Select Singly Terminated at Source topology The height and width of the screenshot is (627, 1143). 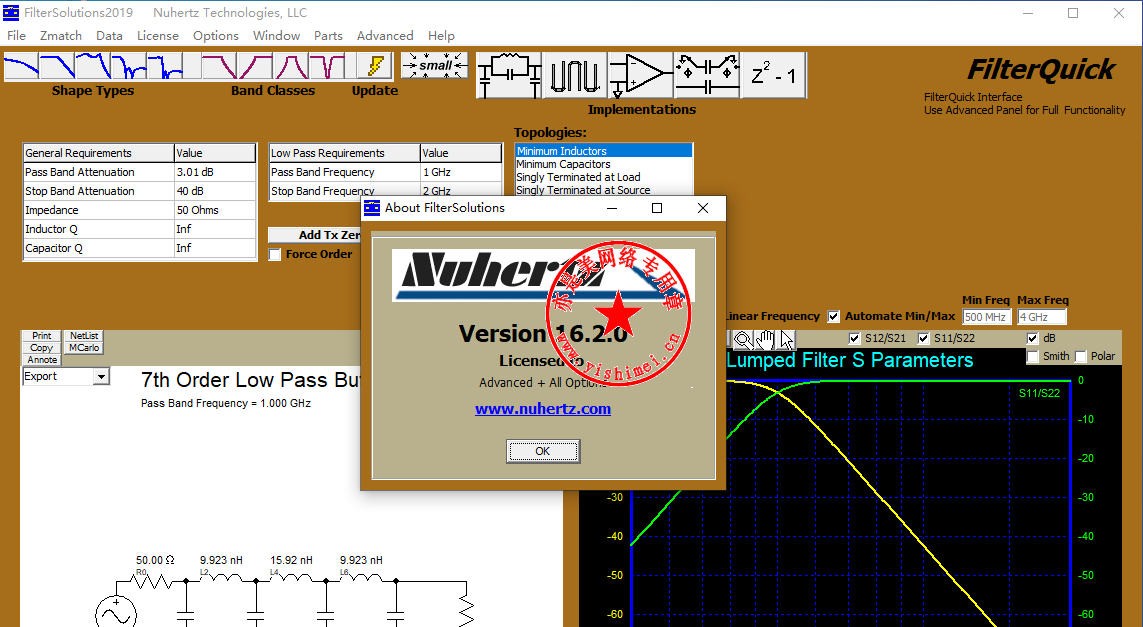point(604,190)
